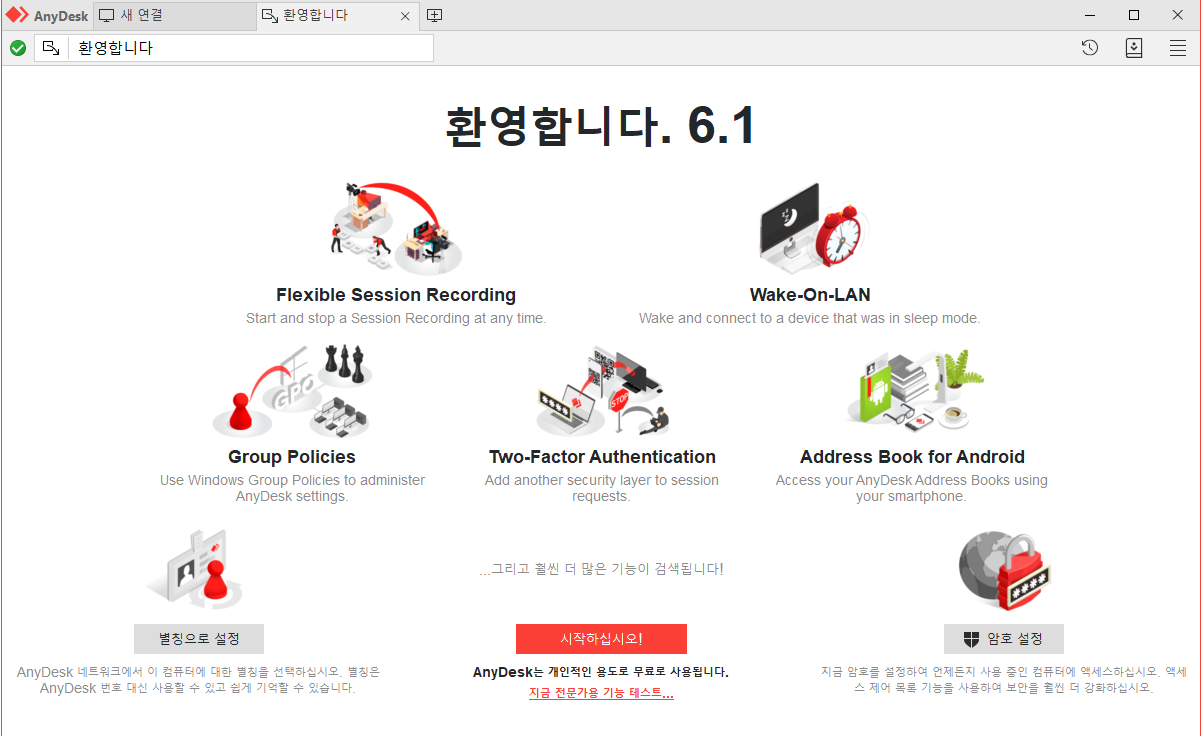This screenshot has width=1201, height=736.
Task: Minimize the AnyDesk window
Action: tap(1089, 15)
